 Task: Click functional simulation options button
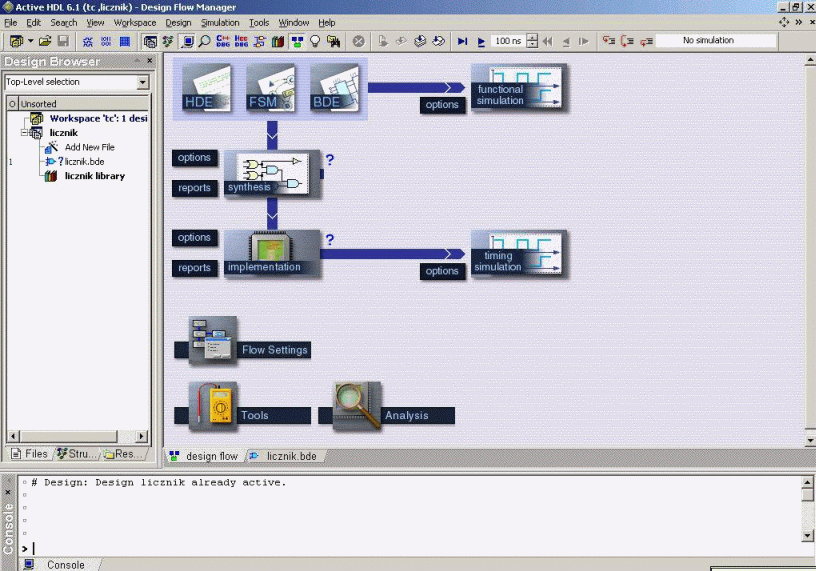tap(442, 105)
